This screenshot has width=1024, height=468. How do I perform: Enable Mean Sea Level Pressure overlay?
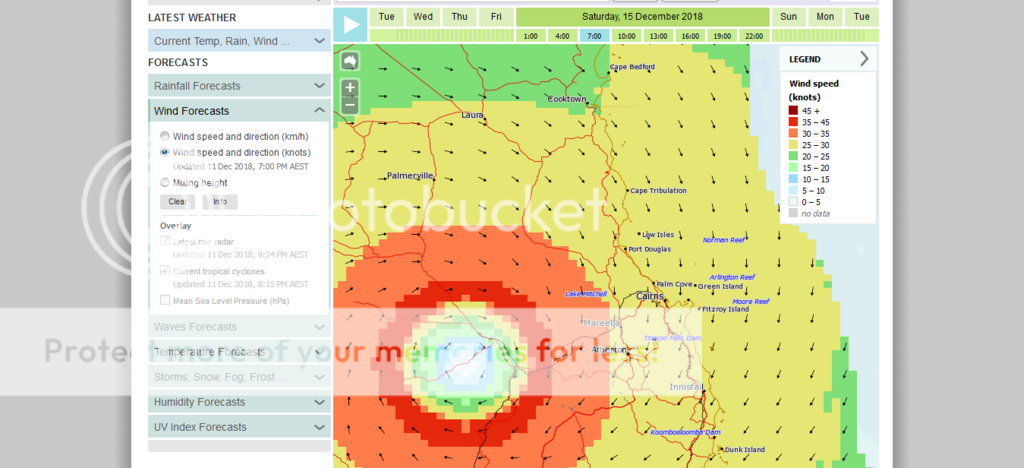165,301
